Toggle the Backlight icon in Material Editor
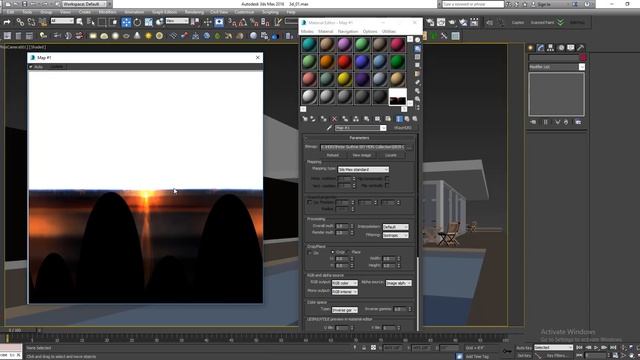The image size is (640, 360). tap(418, 49)
